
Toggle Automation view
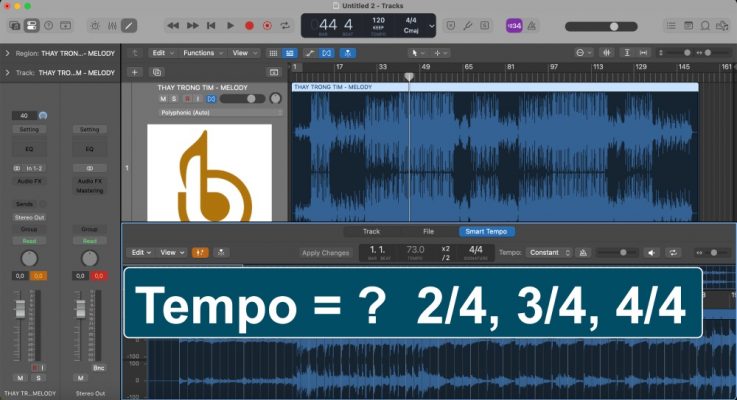[x=310, y=53]
